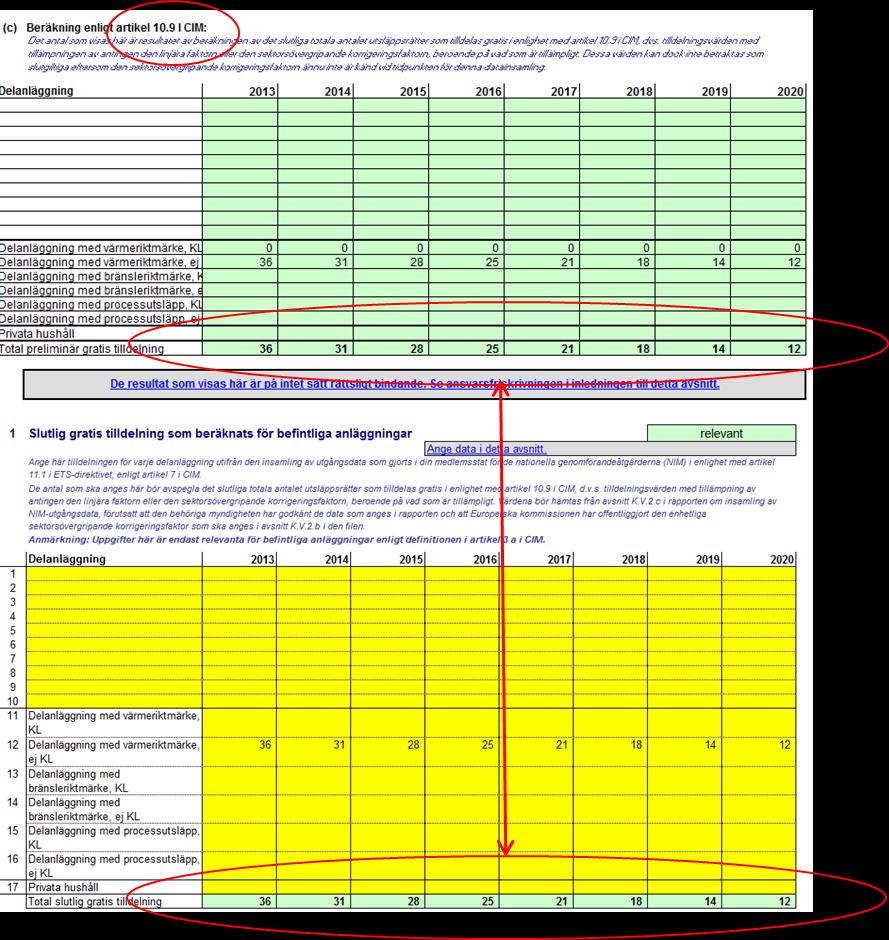This screenshot has height=940, width=889.
Task: Select heading 'Beräkning enligt artikel 10.9 i CIM:'
Action: [x=116, y=28]
